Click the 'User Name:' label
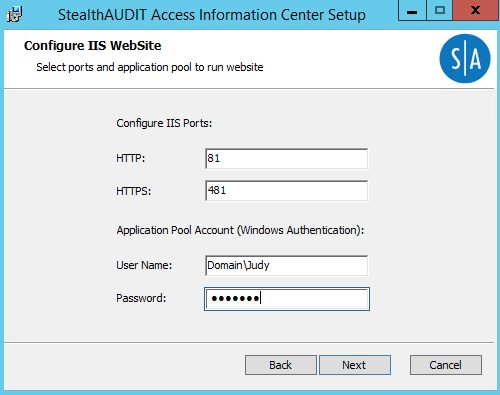Image resolution: width=500 pixels, height=395 pixels. [144, 265]
